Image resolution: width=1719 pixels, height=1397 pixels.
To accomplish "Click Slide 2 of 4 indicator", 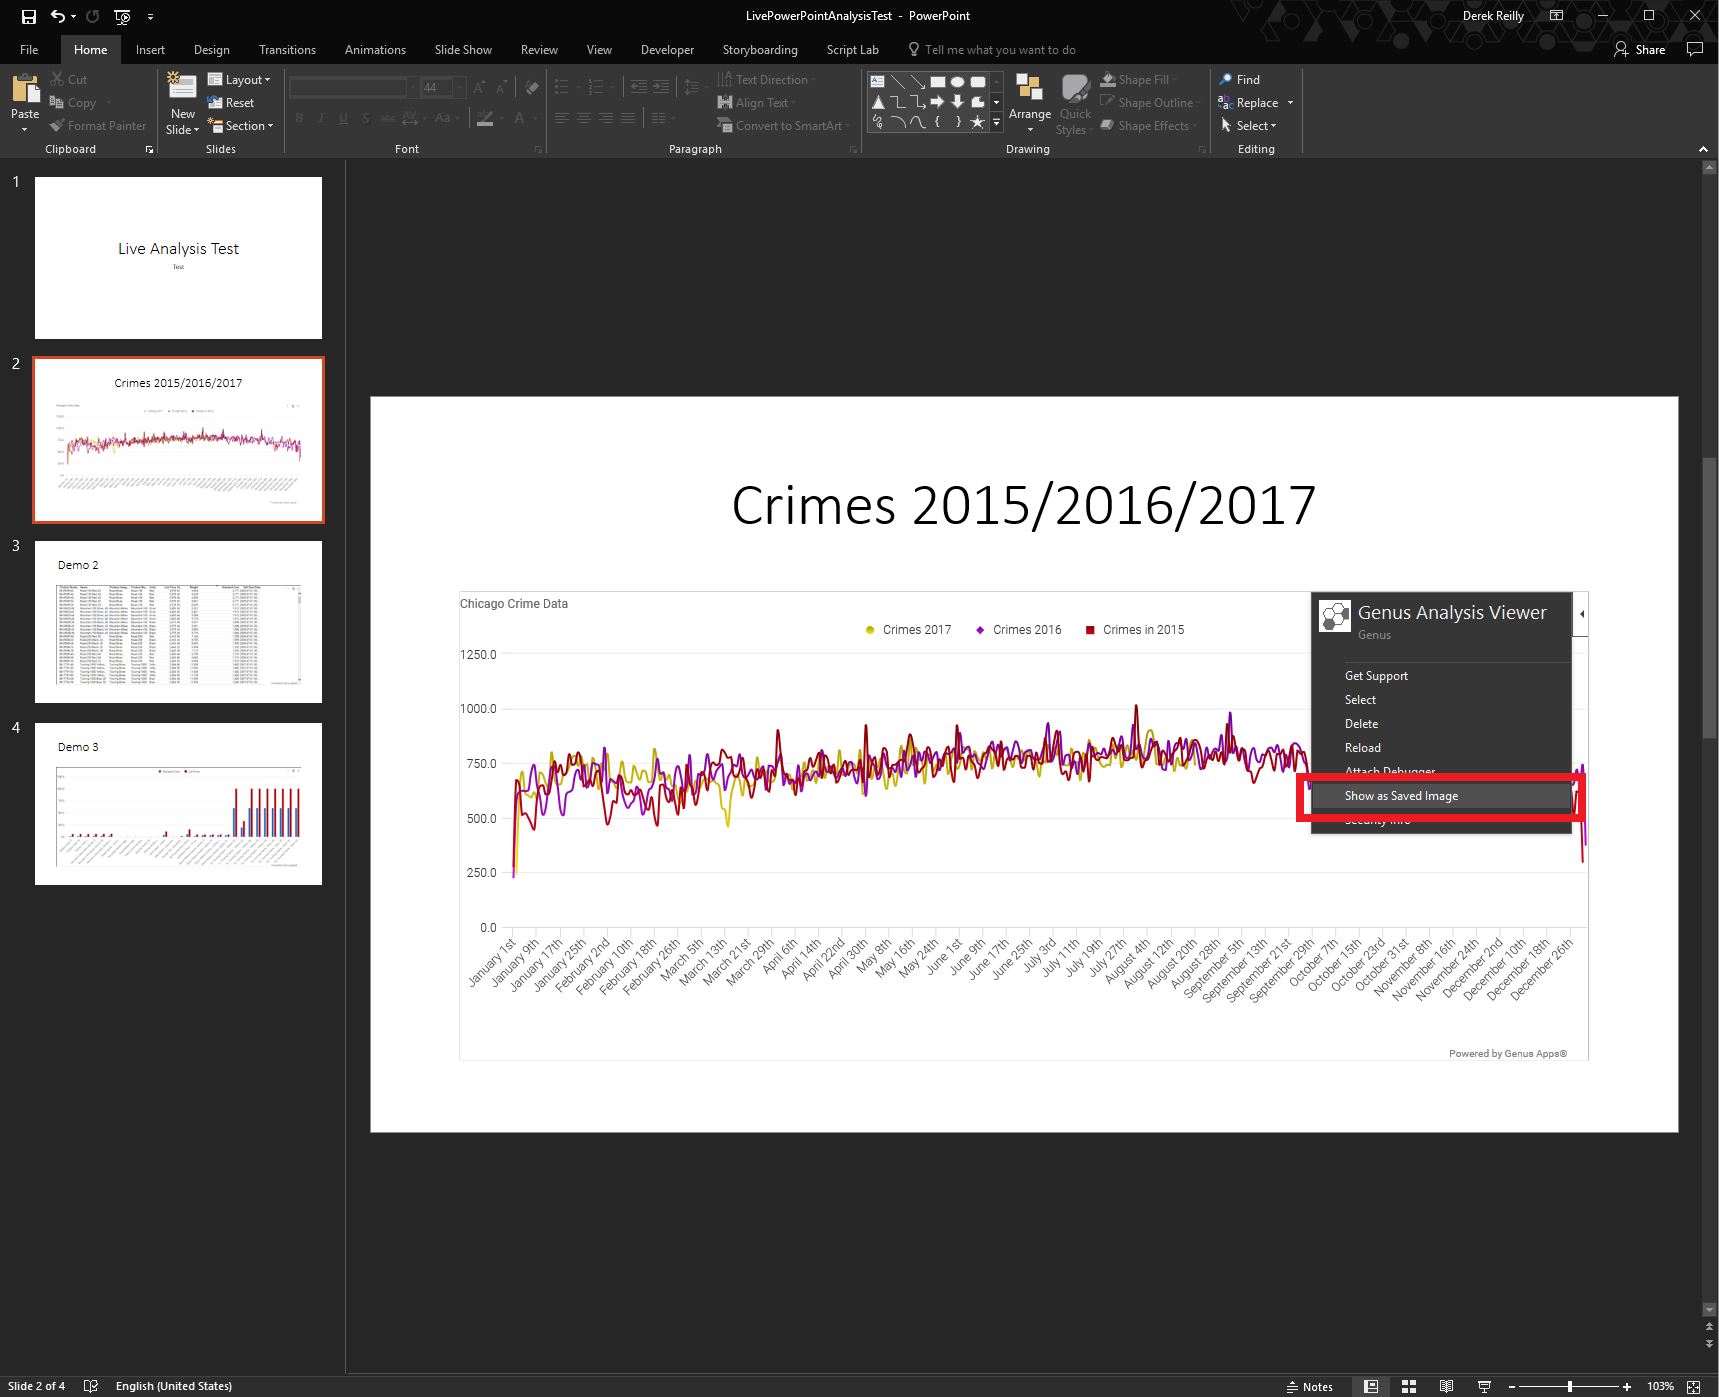I will (37, 1386).
